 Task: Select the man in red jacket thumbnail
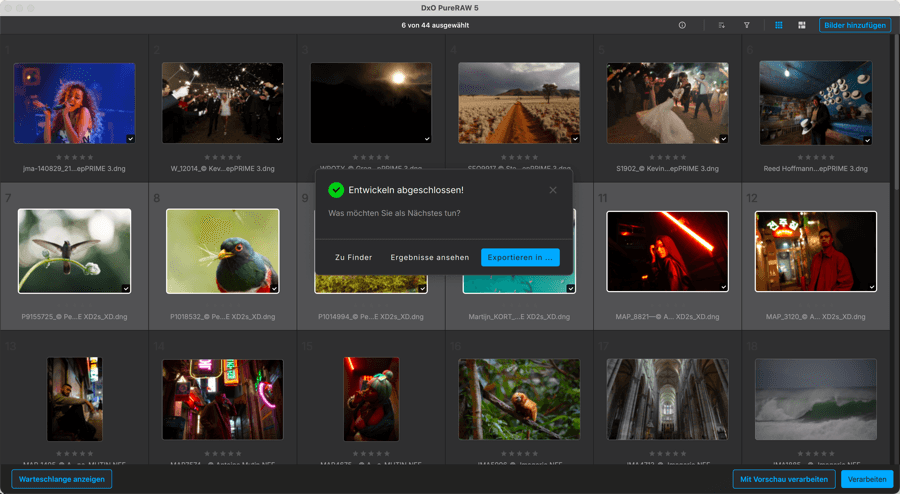(816, 251)
